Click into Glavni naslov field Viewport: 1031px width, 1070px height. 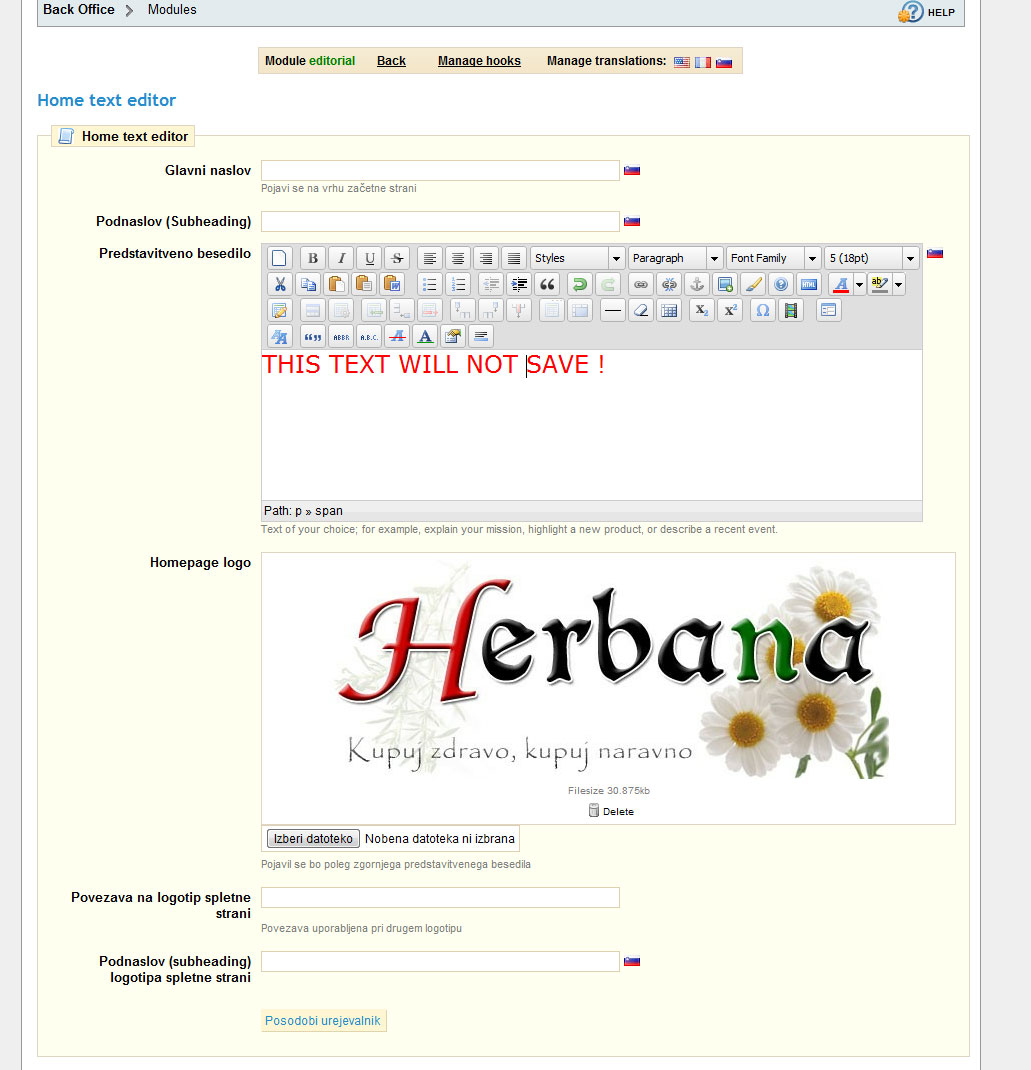(440, 170)
